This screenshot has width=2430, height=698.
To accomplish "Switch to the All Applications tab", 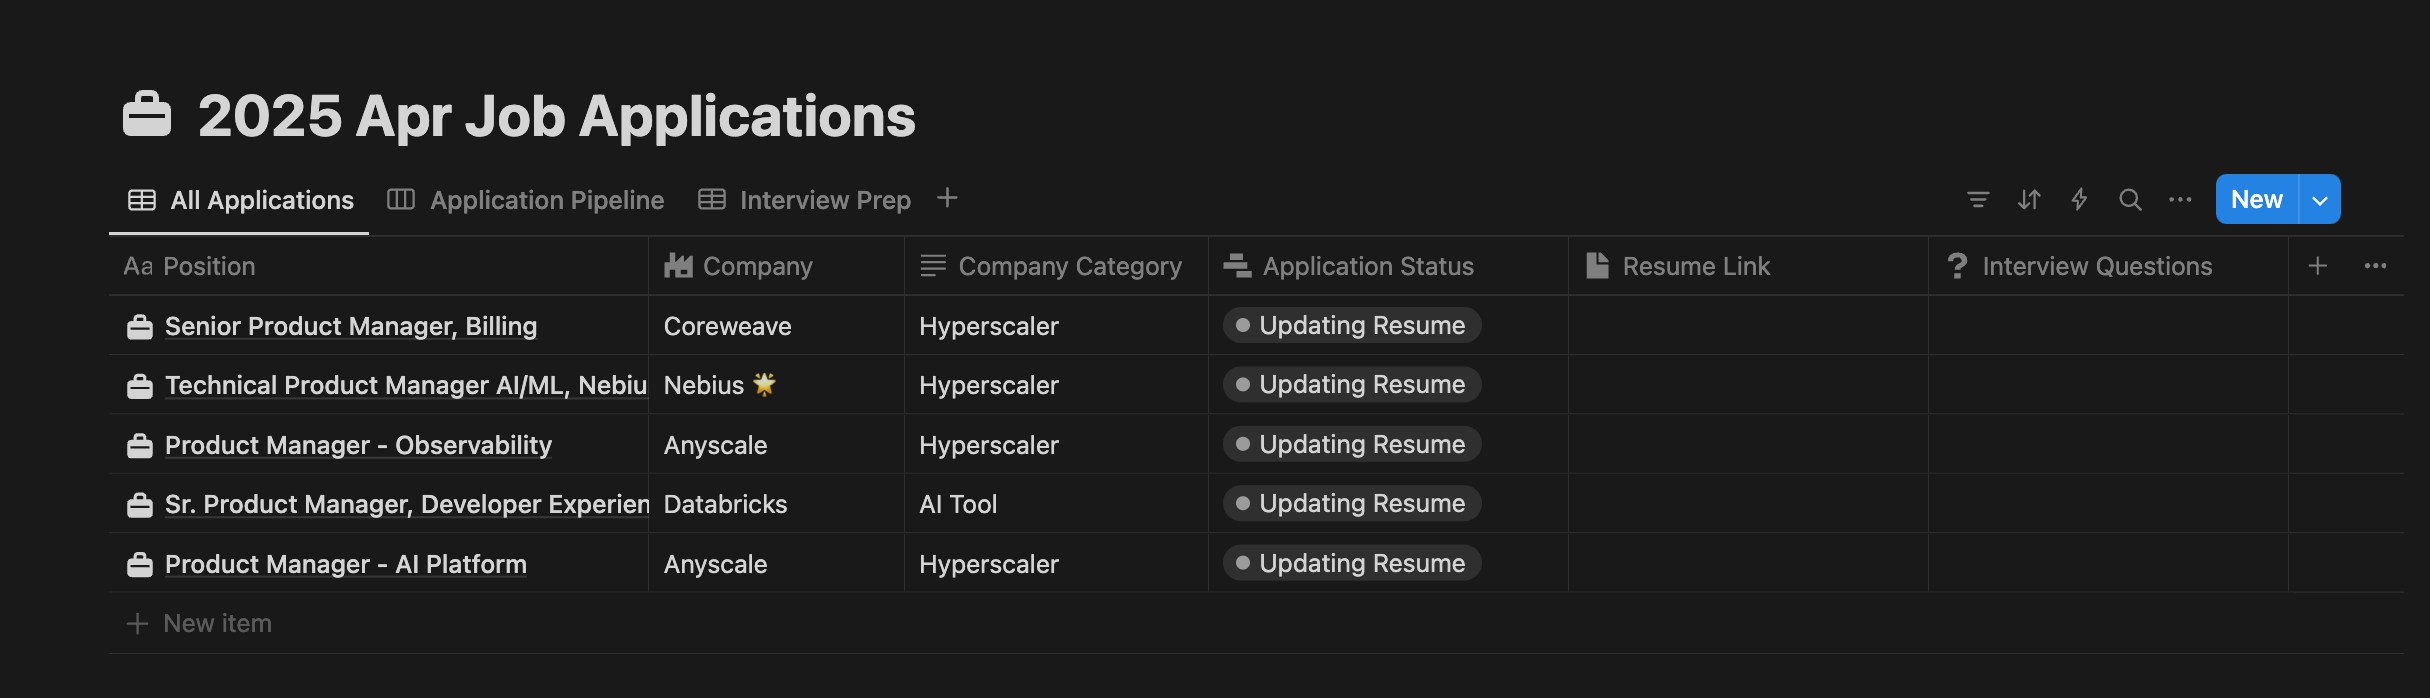I will pos(241,200).
